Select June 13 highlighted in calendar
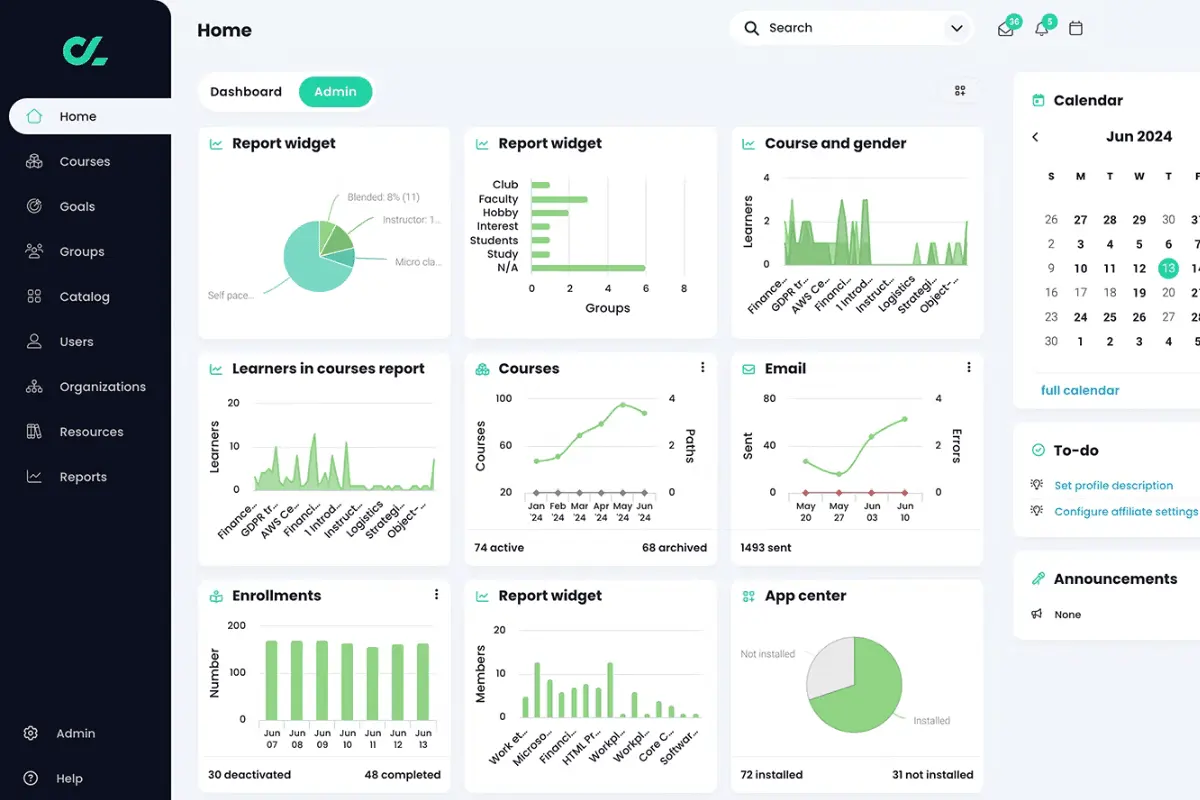The width and height of the screenshot is (1200, 800). [x=1168, y=268]
